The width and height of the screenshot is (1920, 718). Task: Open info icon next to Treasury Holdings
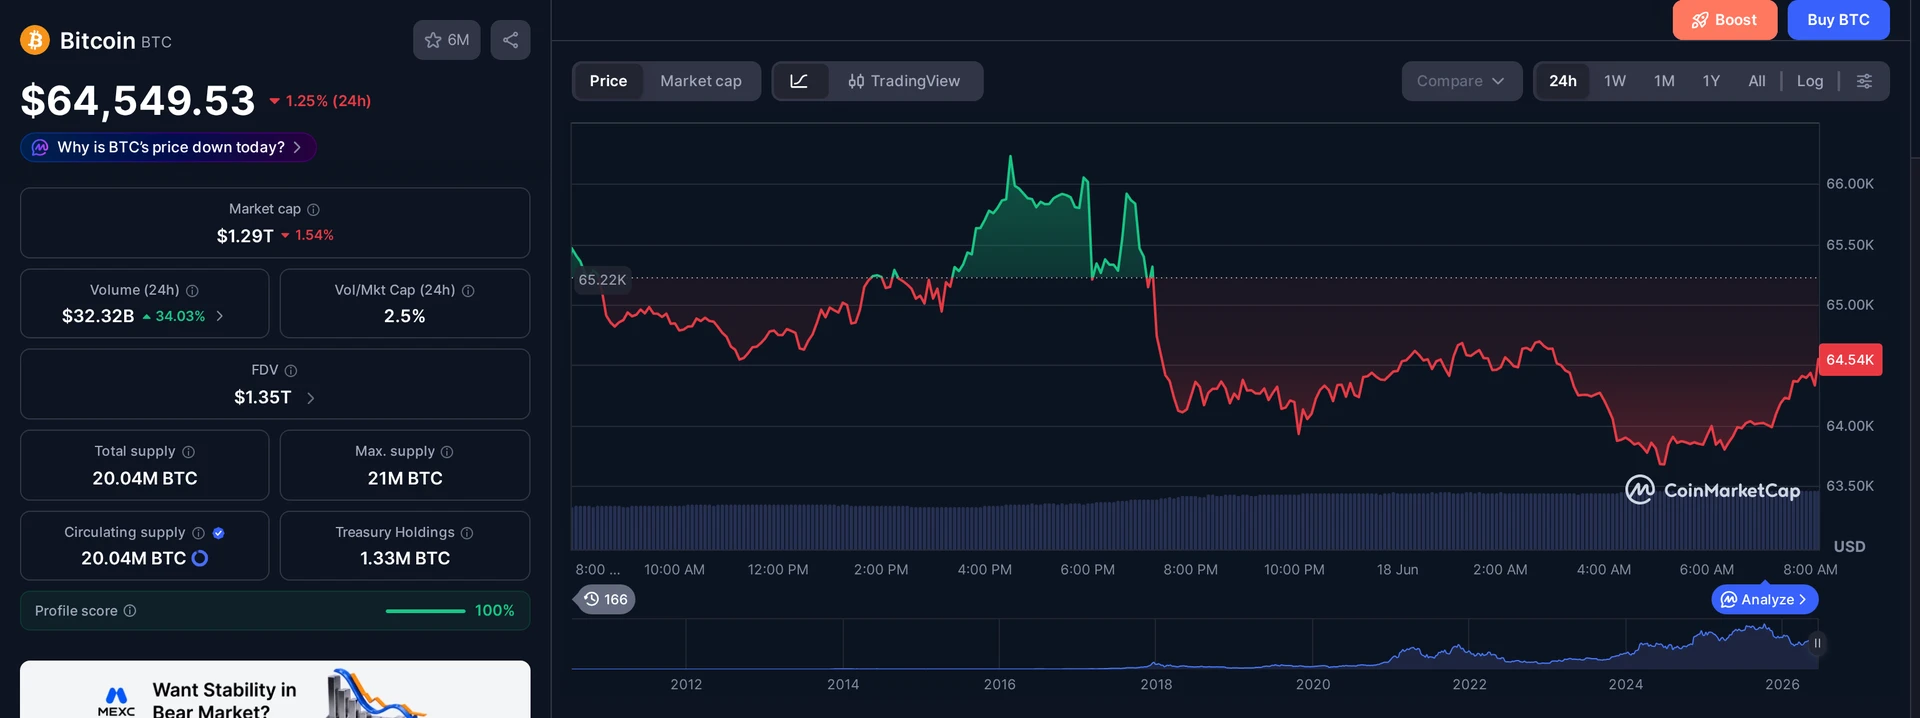pos(467,533)
